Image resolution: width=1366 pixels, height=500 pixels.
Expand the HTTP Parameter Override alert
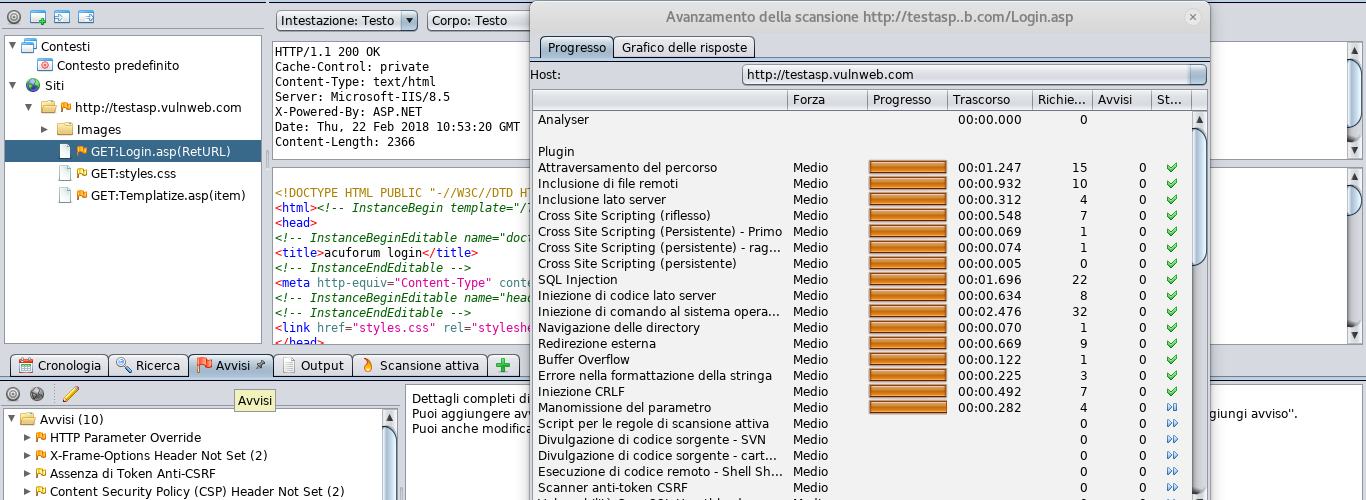pyautogui.click(x=27, y=438)
